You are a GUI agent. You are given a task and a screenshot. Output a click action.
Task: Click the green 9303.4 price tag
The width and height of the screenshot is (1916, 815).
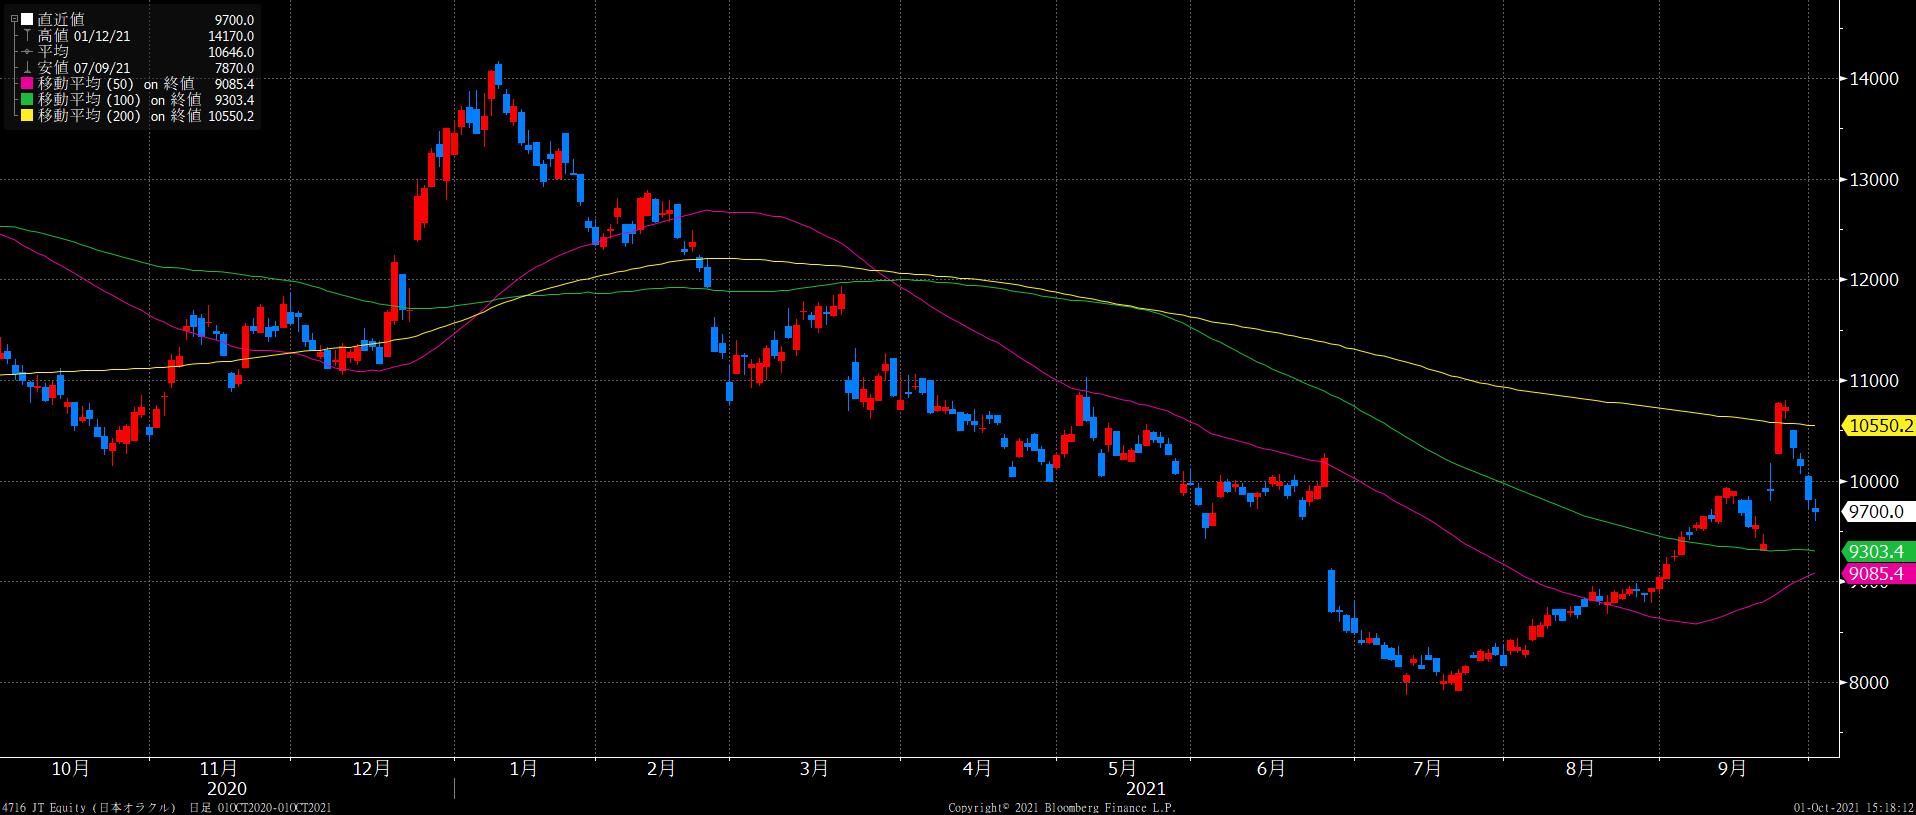[x=1877, y=551]
